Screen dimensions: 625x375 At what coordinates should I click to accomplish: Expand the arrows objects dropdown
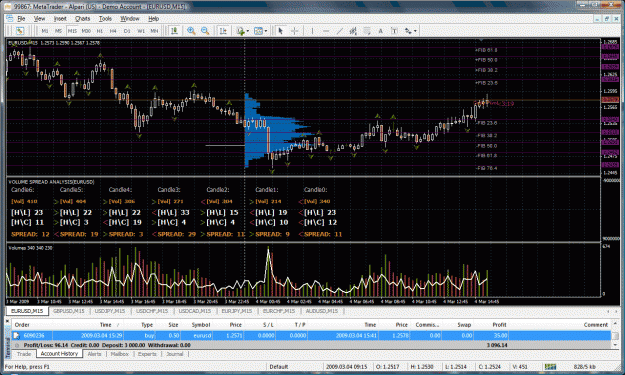[415, 31]
